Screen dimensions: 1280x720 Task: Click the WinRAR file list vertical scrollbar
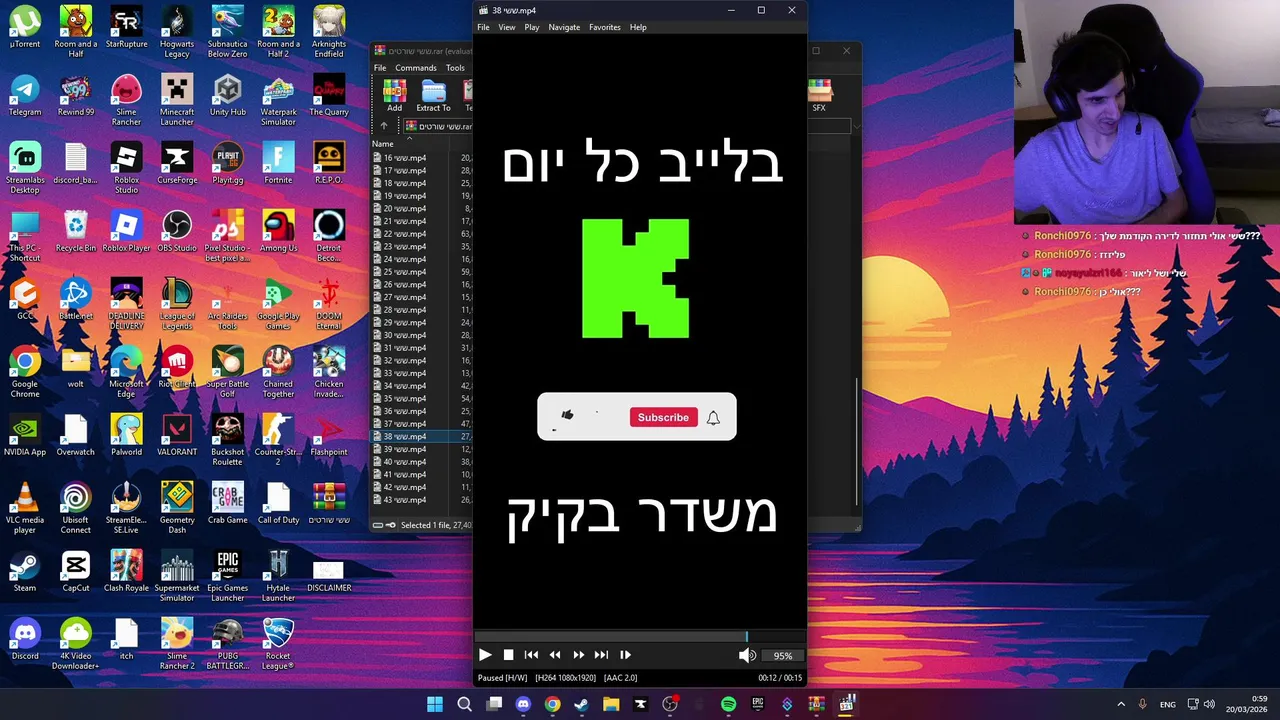(x=856, y=440)
